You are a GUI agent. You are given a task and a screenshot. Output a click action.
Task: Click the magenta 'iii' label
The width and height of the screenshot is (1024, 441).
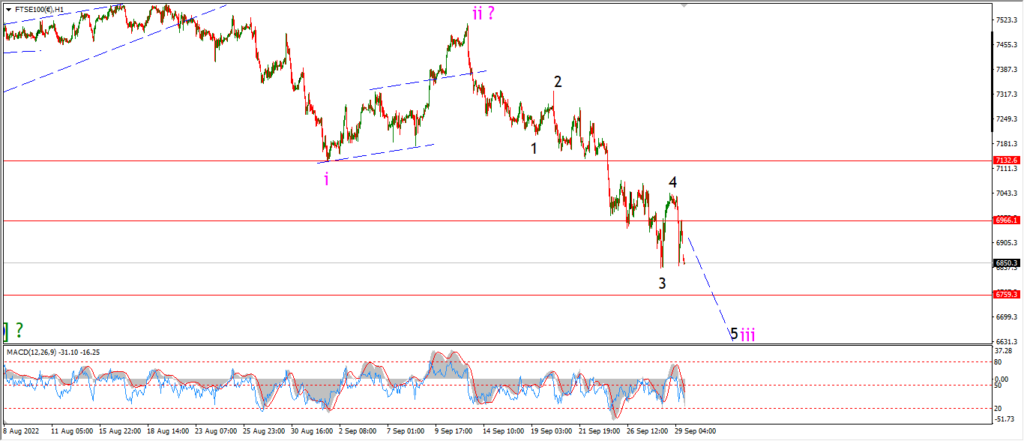(748, 335)
